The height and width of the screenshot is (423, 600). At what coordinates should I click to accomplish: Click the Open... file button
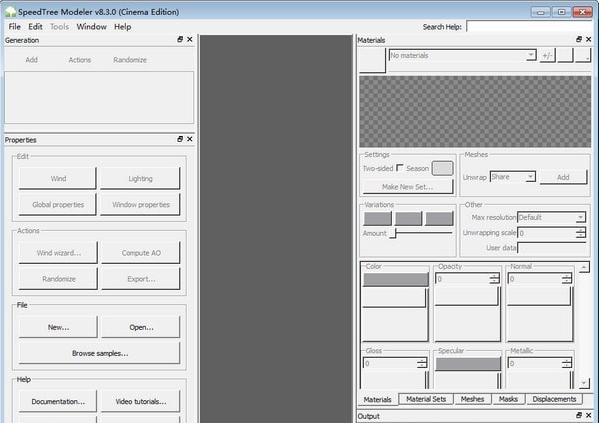[141, 327]
